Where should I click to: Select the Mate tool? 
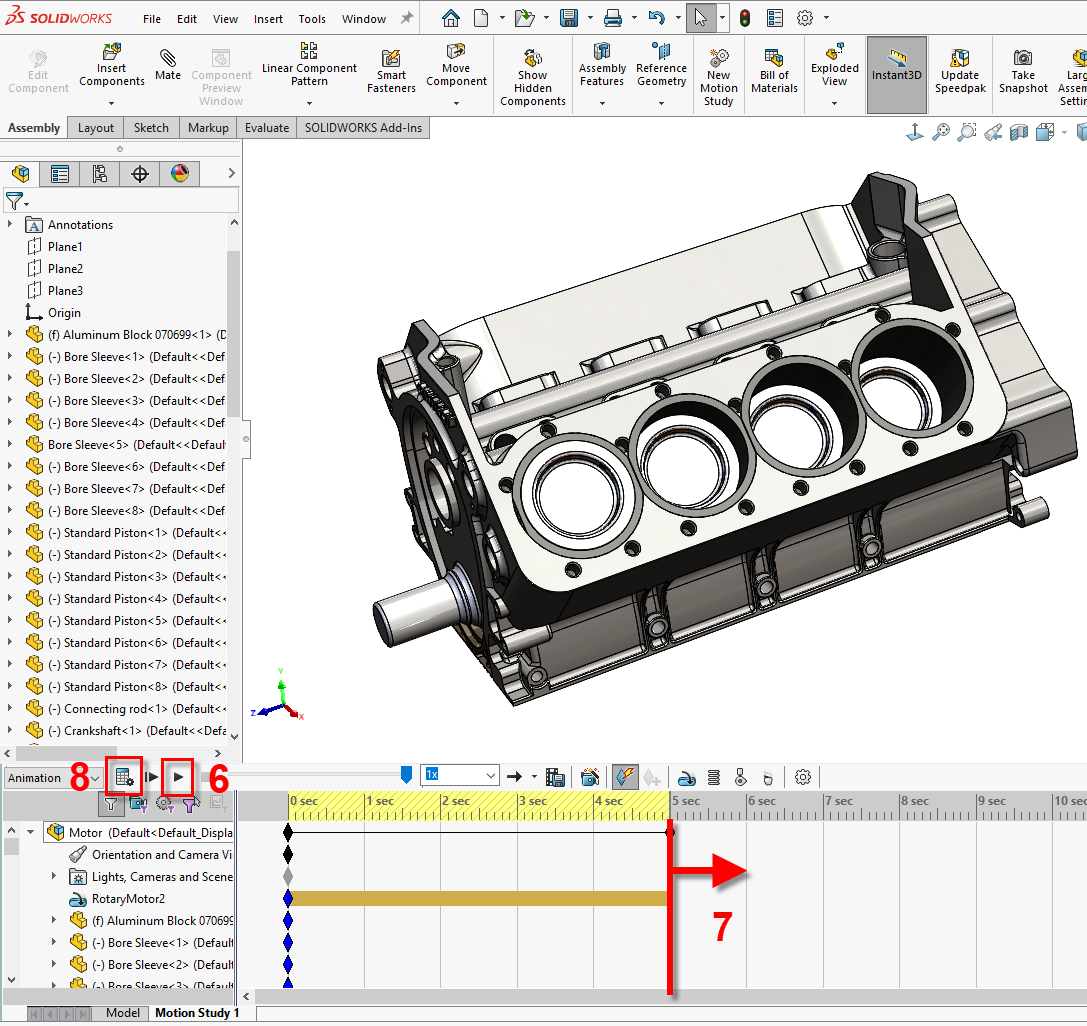(x=168, y=64)
